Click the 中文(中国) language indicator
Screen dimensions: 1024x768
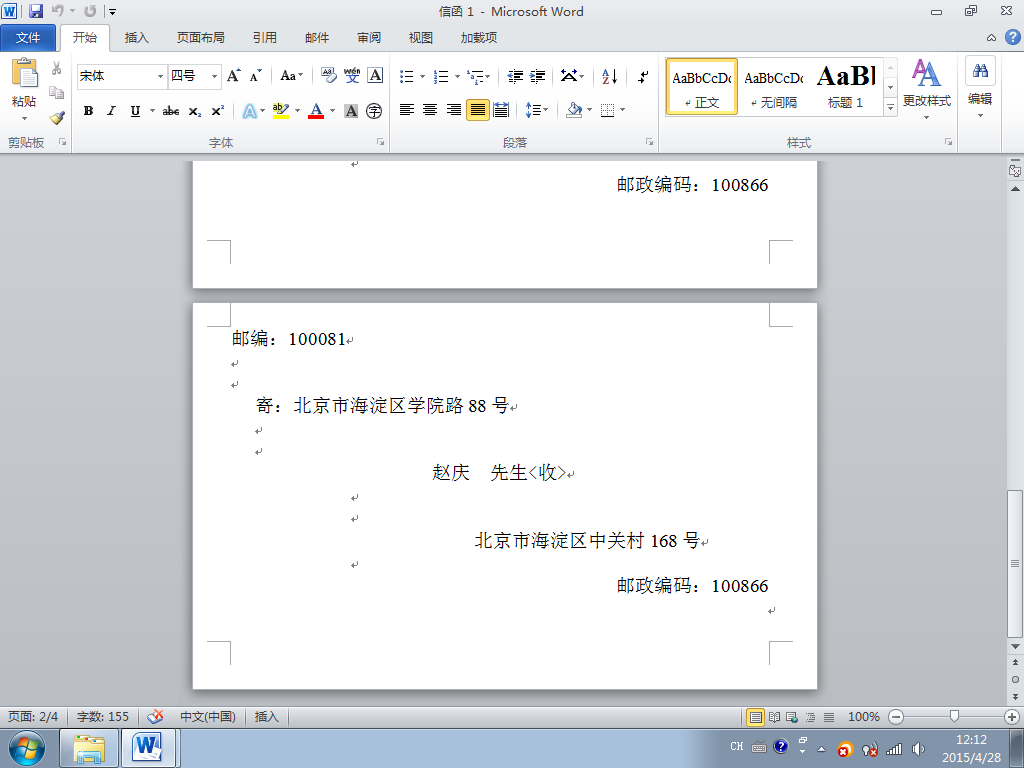[x=208, y=716]
